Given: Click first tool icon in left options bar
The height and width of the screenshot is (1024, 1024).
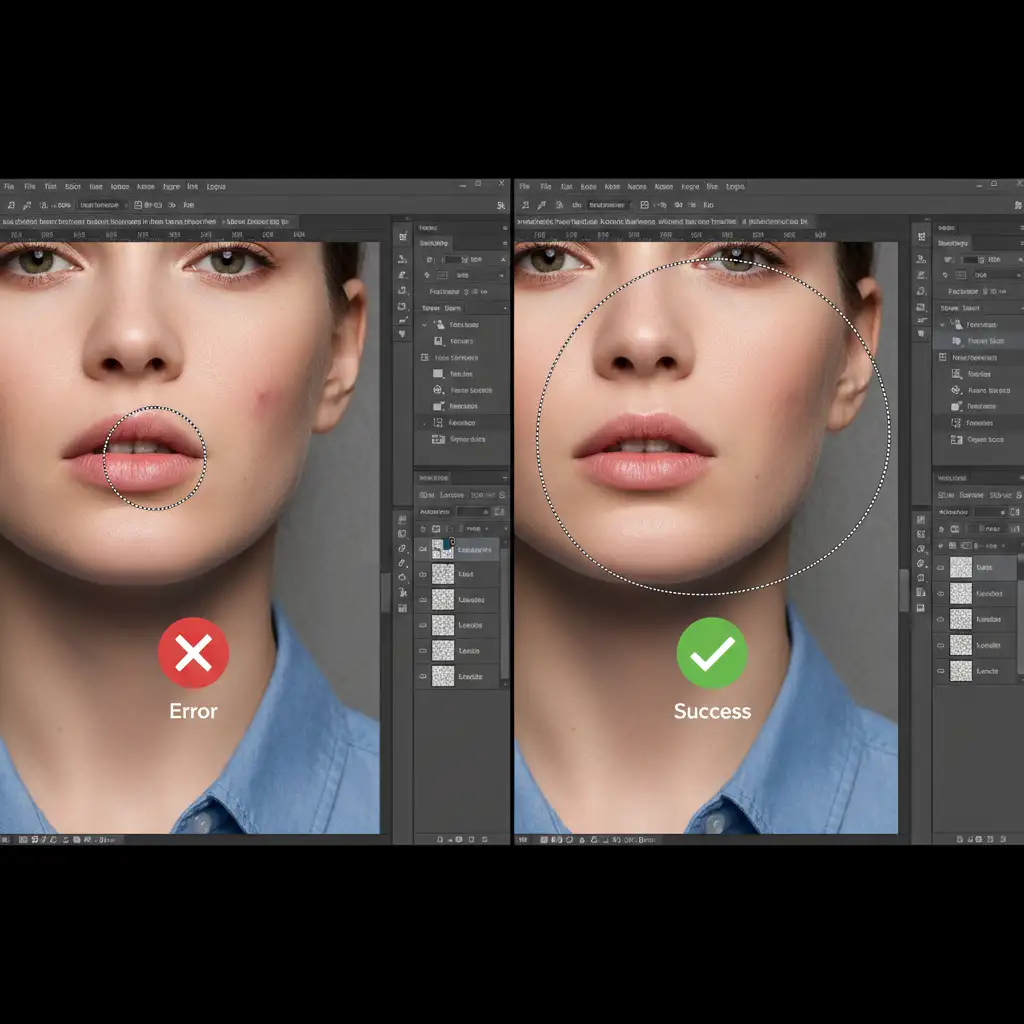Looking at the screenshot, I should [x=10, y=204].
